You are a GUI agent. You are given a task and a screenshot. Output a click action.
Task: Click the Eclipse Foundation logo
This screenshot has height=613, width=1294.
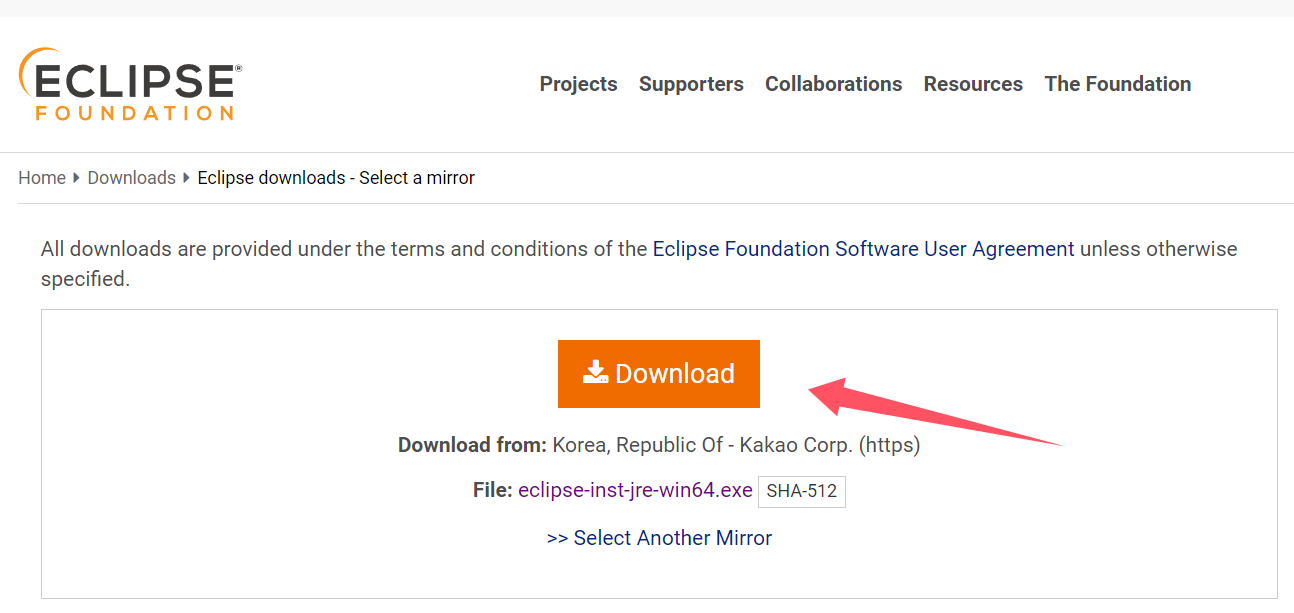(130, 85)
